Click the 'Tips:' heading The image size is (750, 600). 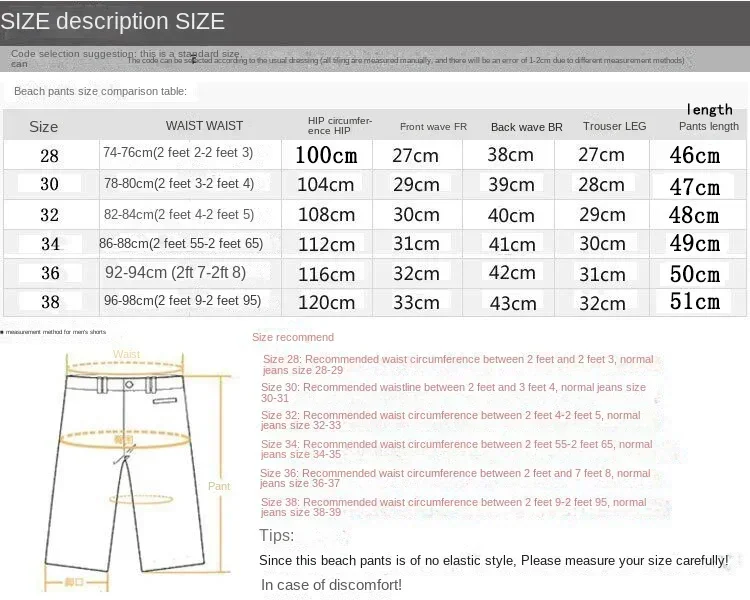[276, 535]
